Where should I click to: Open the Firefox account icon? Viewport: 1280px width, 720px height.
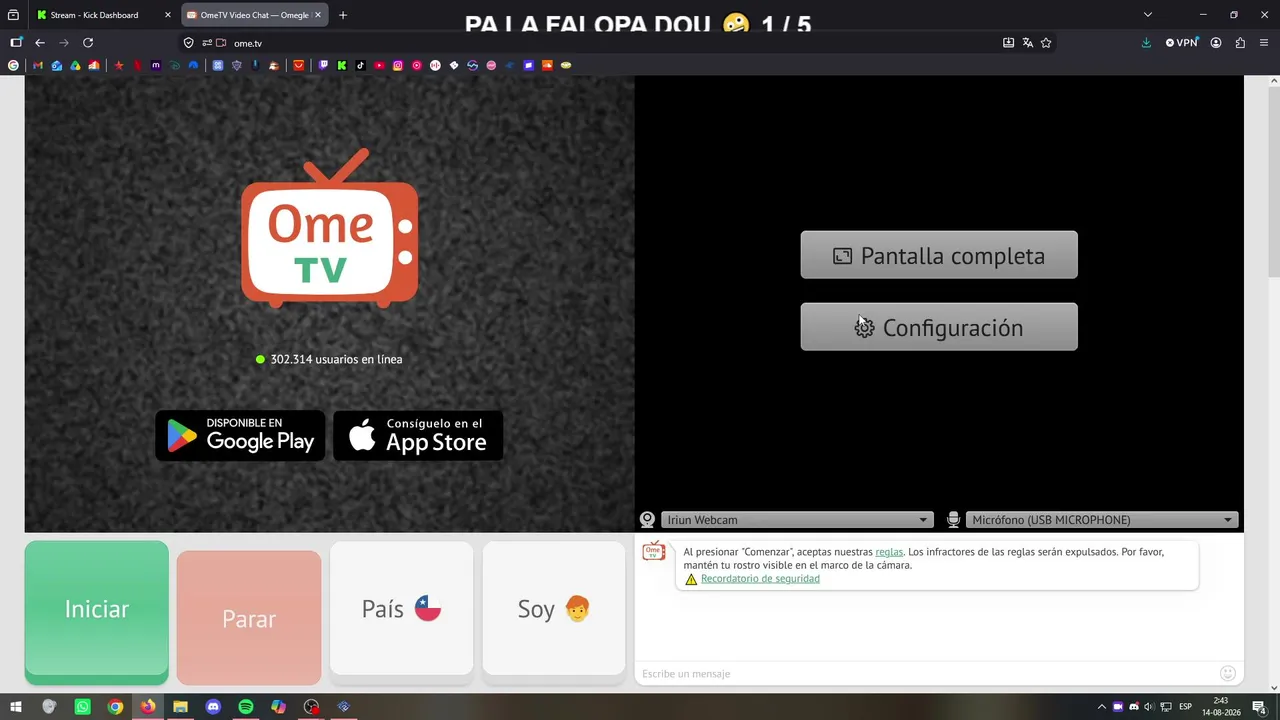[x=1216, y=43]
